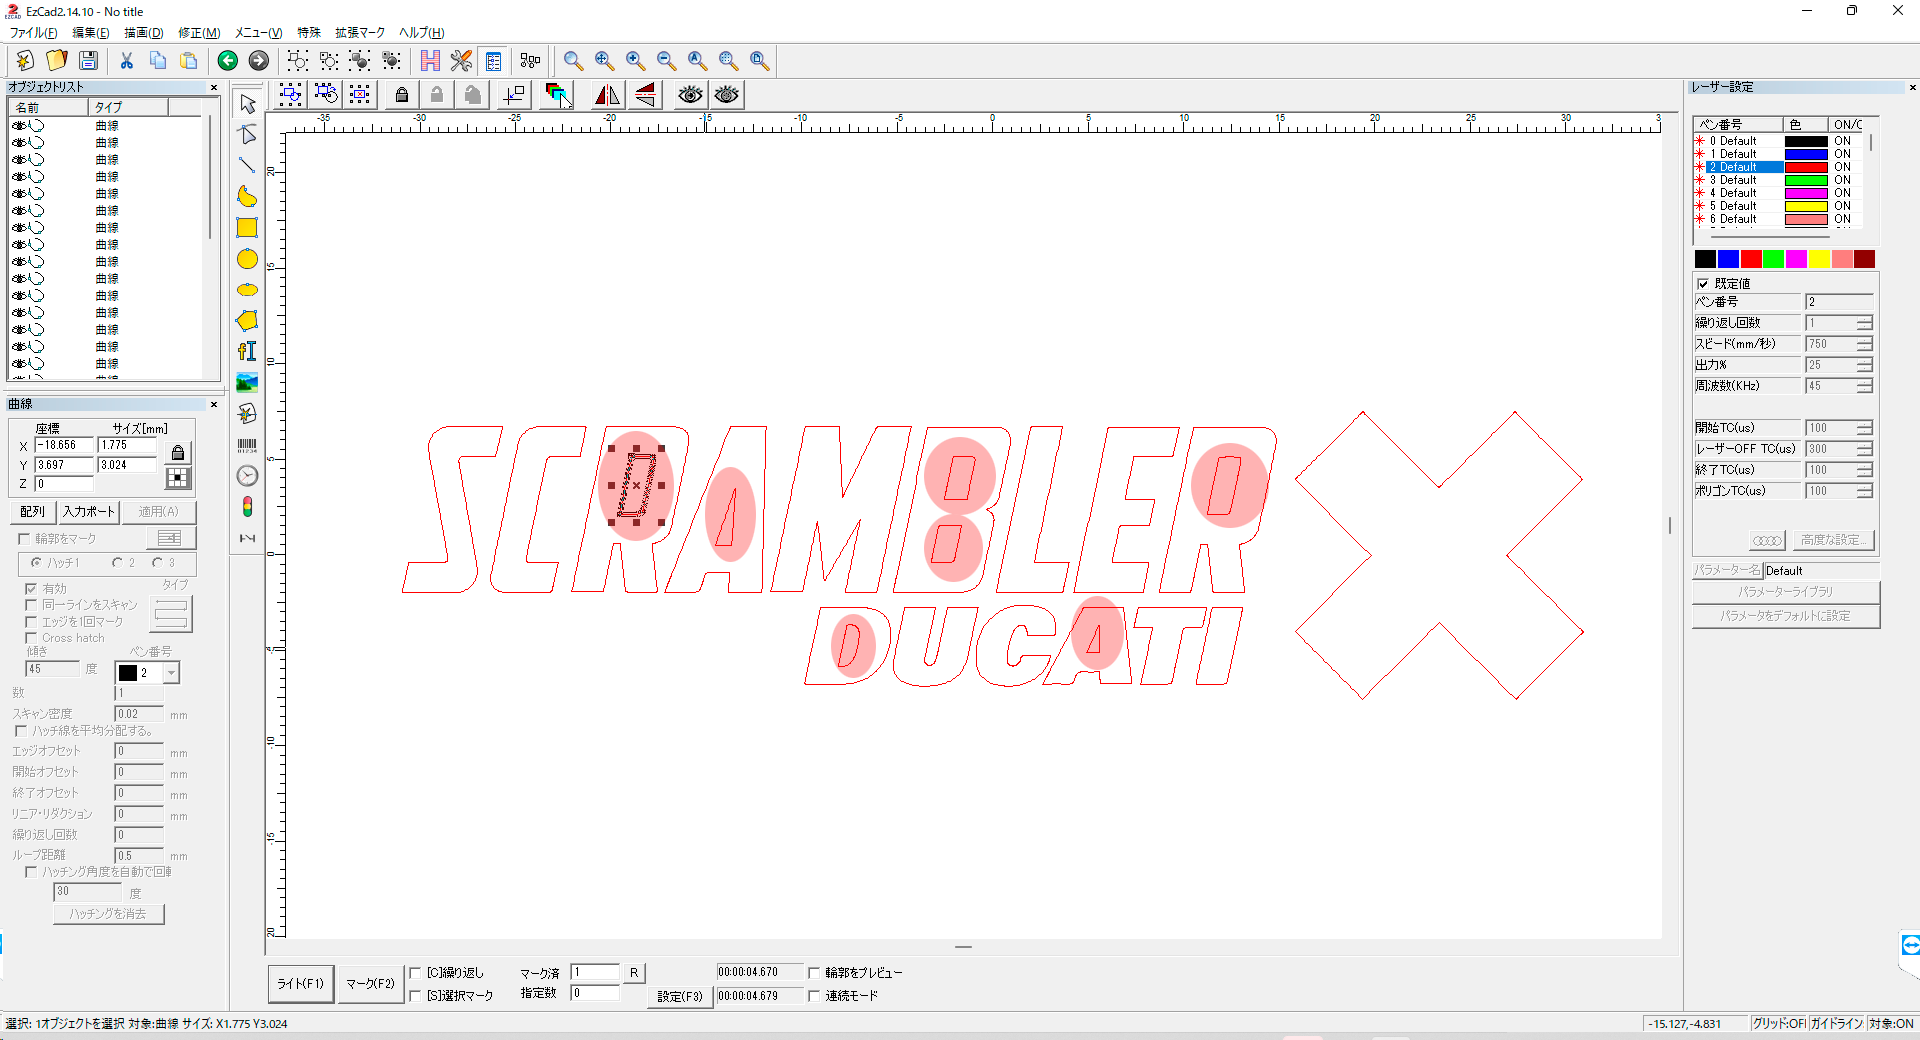Screen dimensions: 1920x1040
Task: Click the barcode tool icon
Action: pos(247,445)
